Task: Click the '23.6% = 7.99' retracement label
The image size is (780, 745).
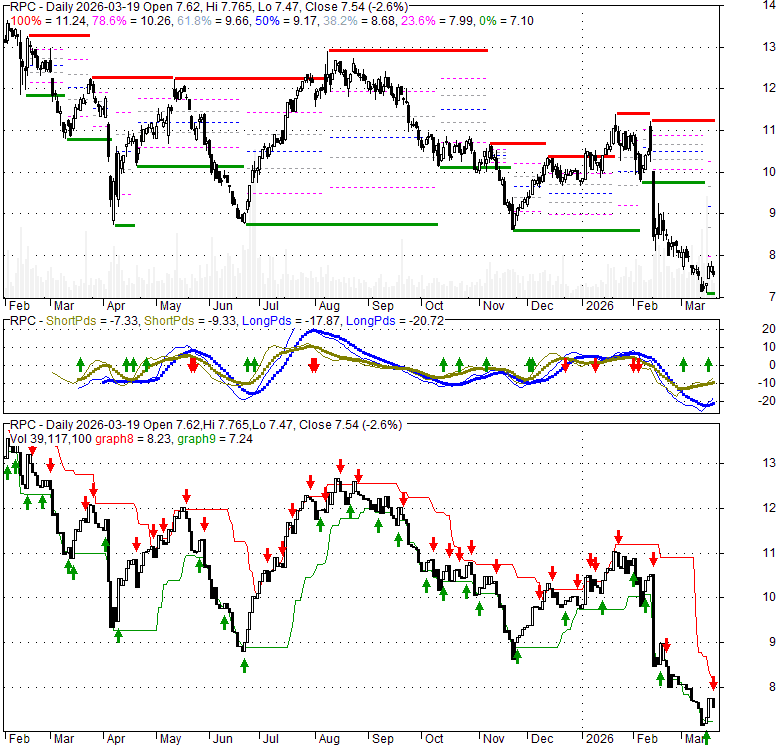Action: (x=437, y=21)
